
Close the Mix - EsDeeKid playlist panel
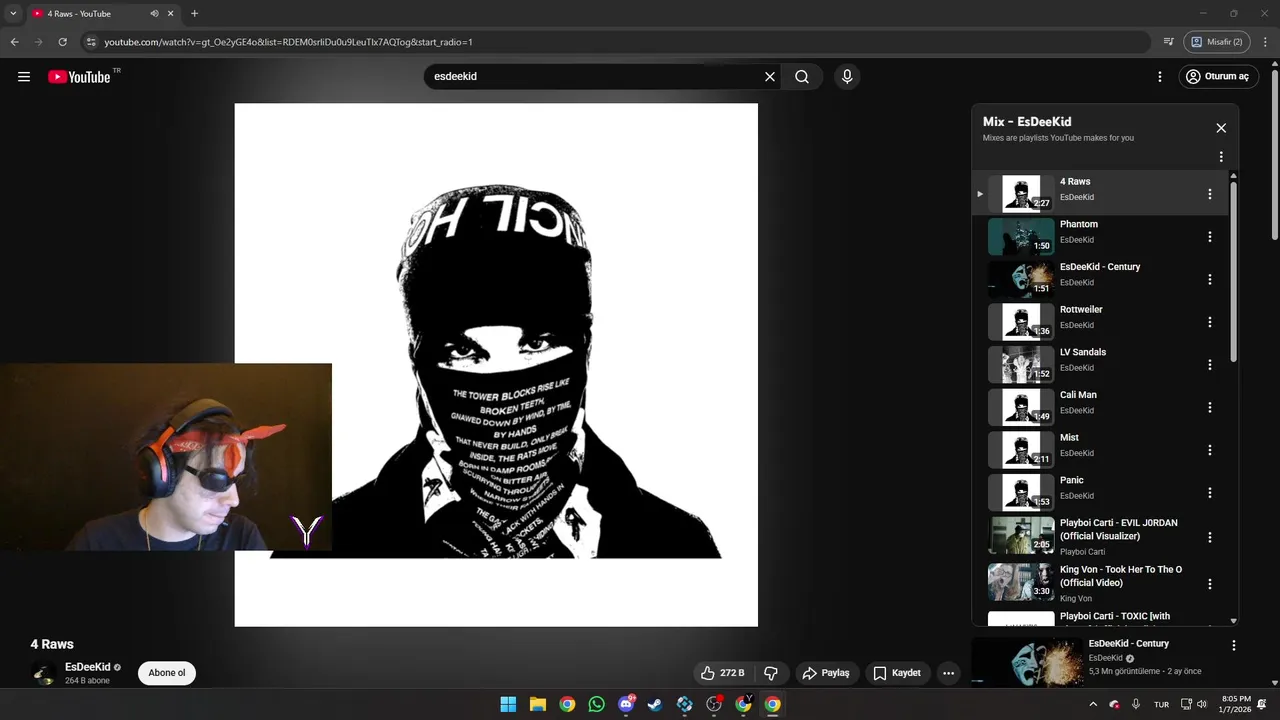pyautogui.click(x=1221, y=128)
